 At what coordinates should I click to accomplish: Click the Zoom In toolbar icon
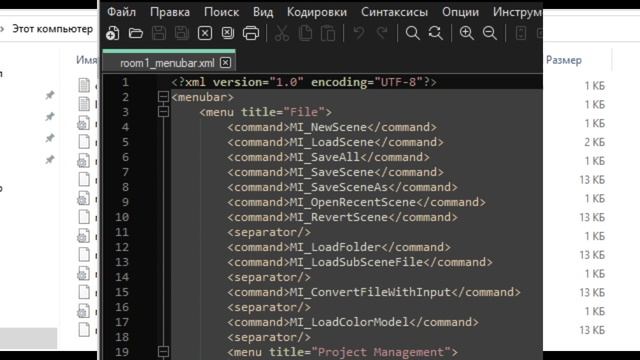467,33
